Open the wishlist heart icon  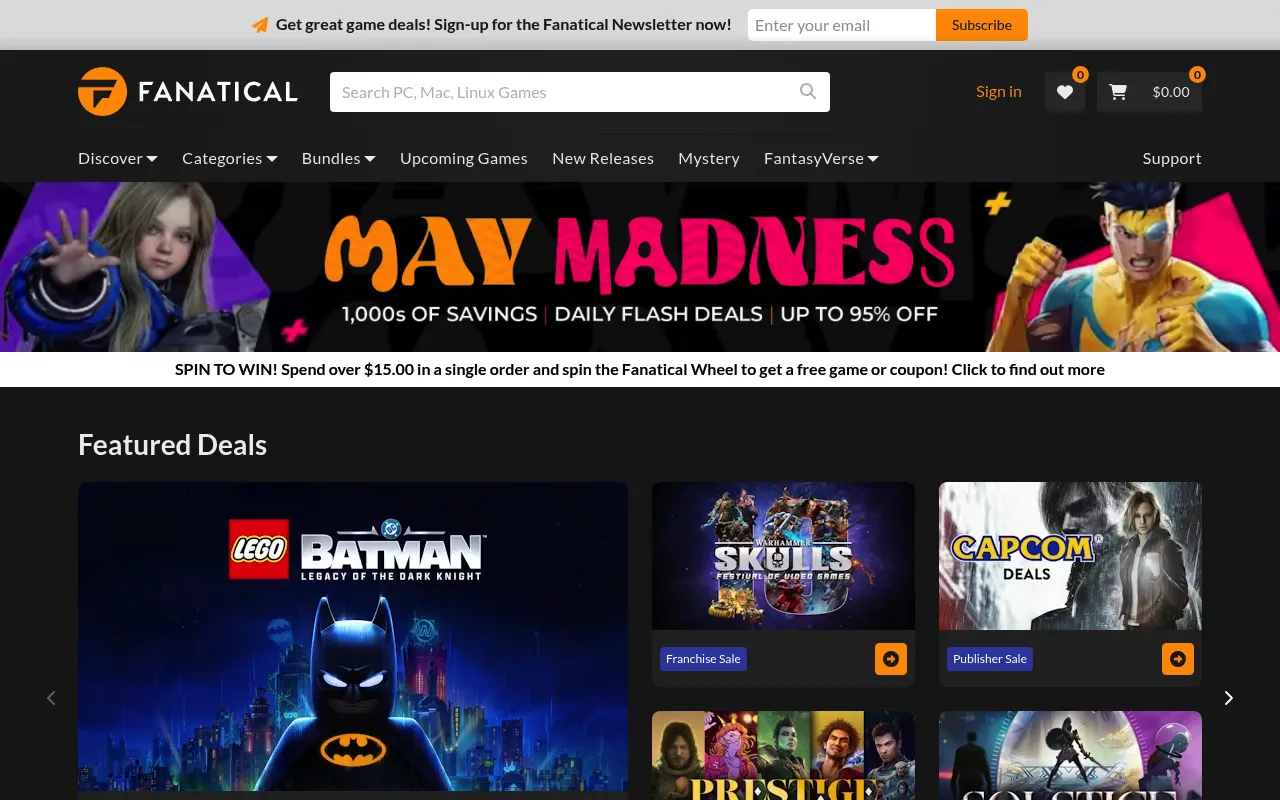click(1065, 92)
